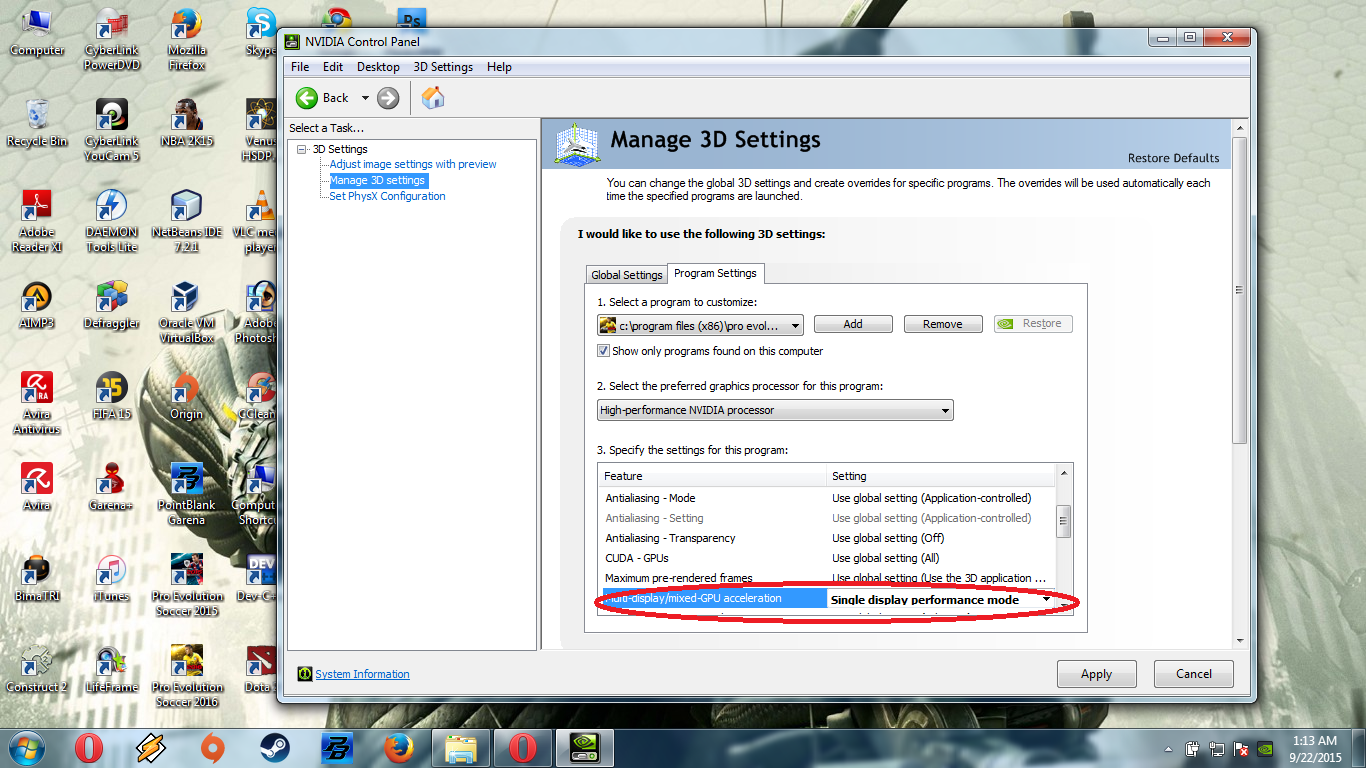Image resolution: width=1366 pixels, height=768 pixels.
Task: Select the Antialiasing - Mode row
Action: tap(826, 498)
